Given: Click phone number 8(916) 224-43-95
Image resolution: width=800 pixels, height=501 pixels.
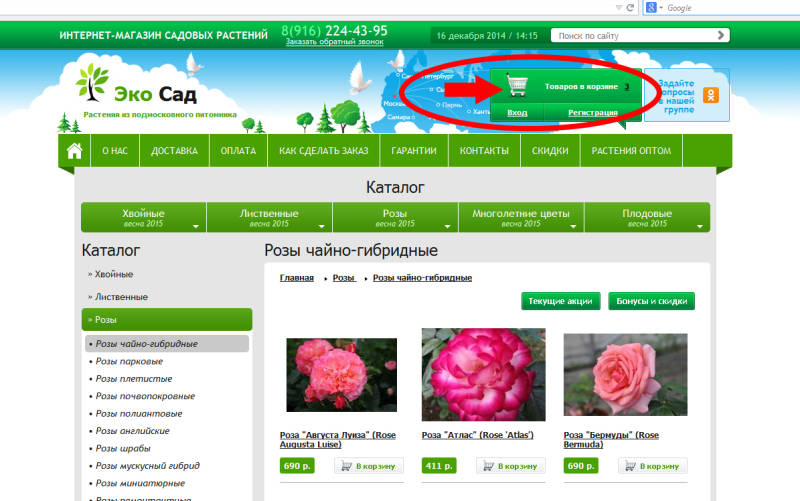Looking at the screenshot, I should pos(334,31).
